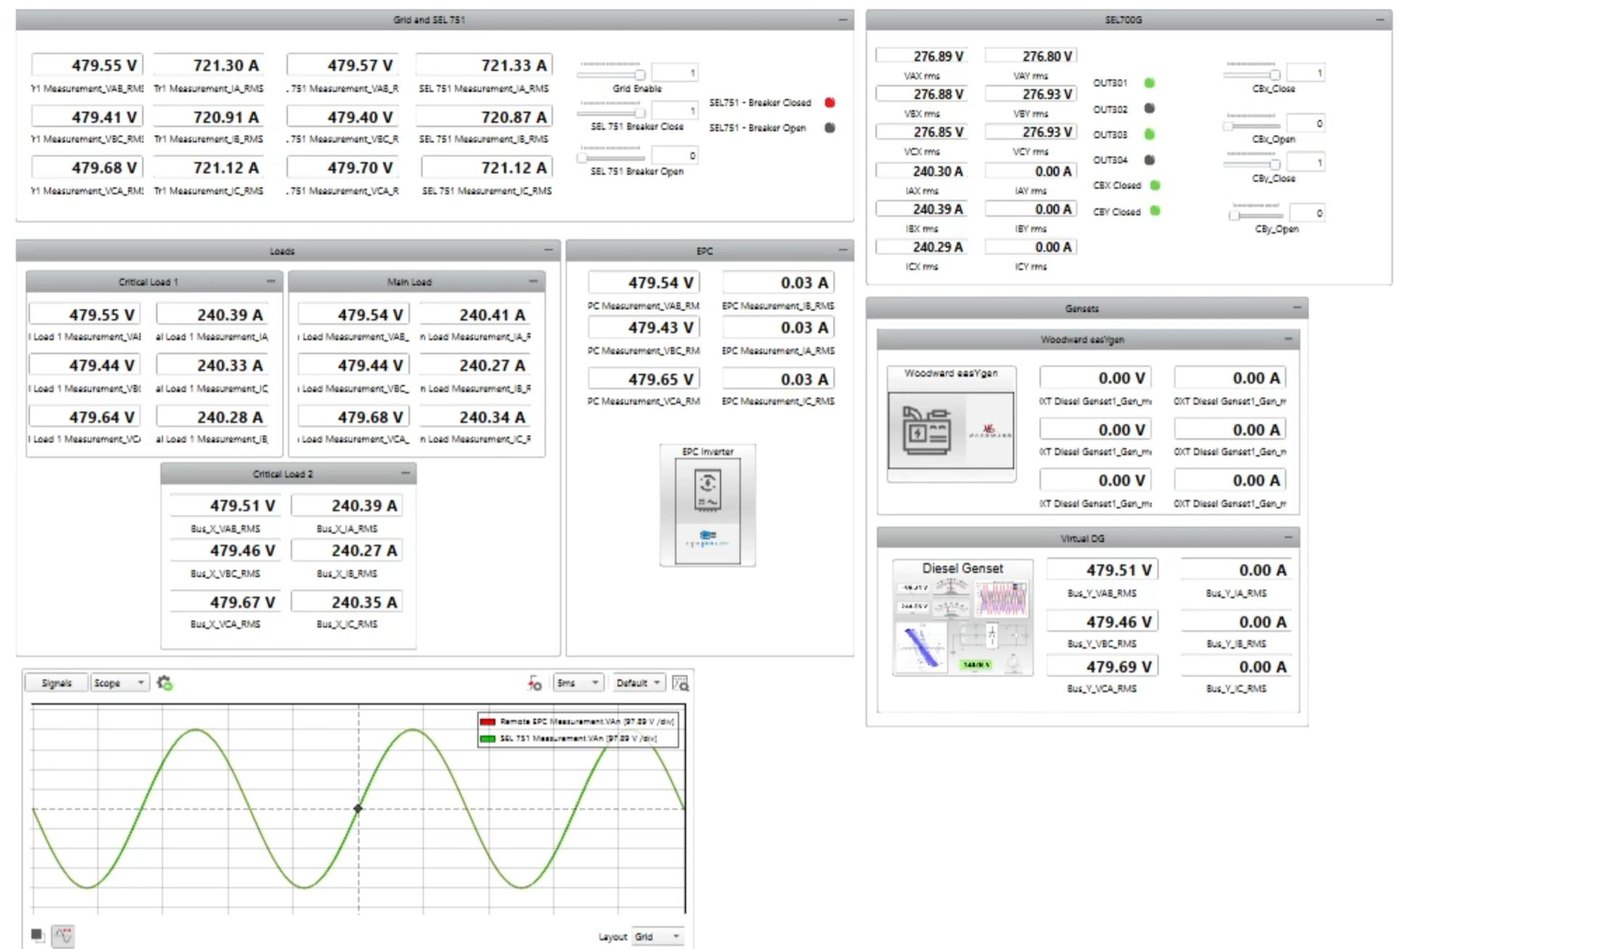
Task: Click the 276.89 V VAX rms readout
Action: click(x=922, y=56)
